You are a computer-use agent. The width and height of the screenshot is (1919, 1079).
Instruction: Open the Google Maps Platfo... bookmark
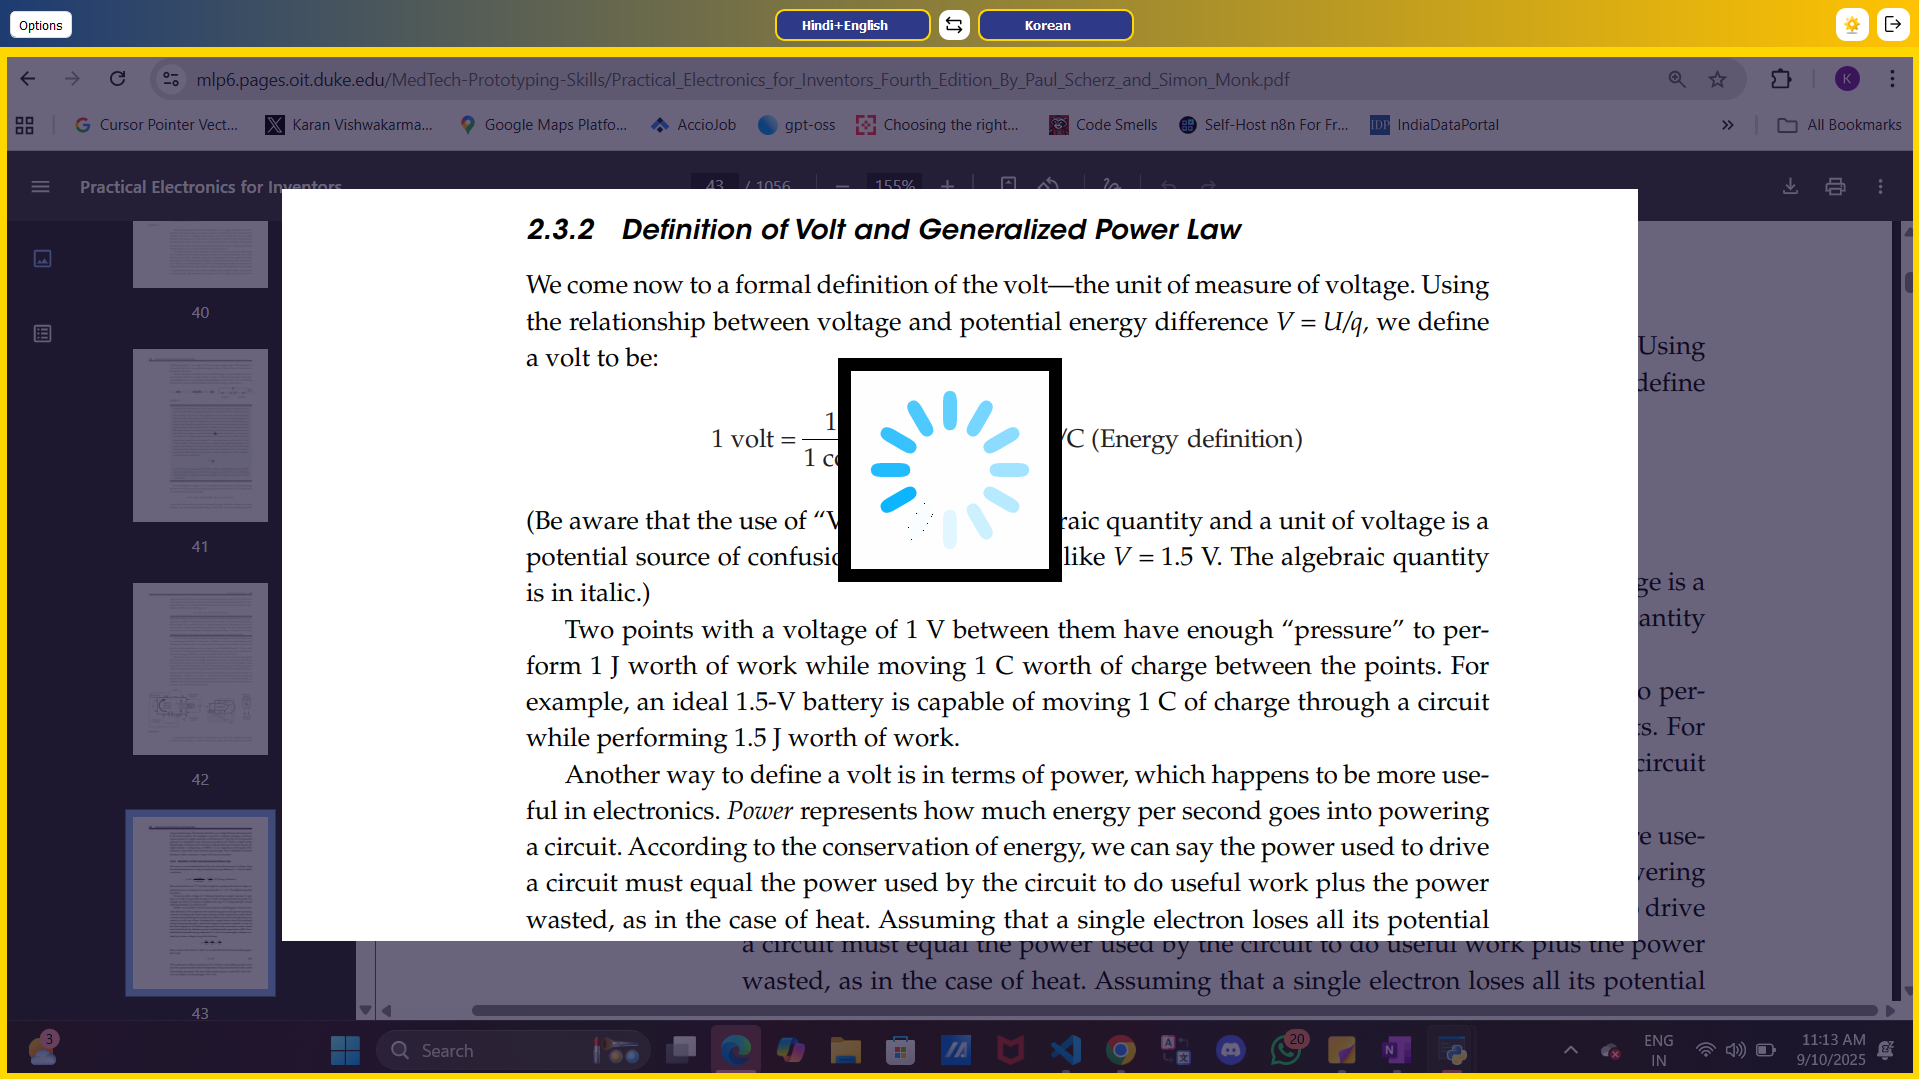click(543, 125)
